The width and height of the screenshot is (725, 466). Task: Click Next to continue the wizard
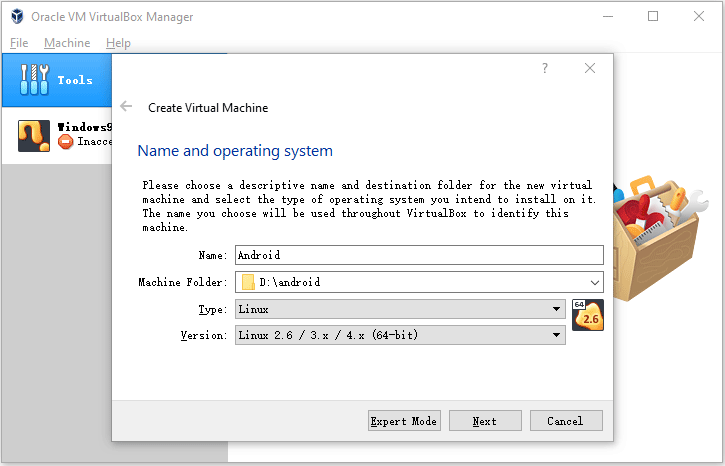[x=485, y=421]
